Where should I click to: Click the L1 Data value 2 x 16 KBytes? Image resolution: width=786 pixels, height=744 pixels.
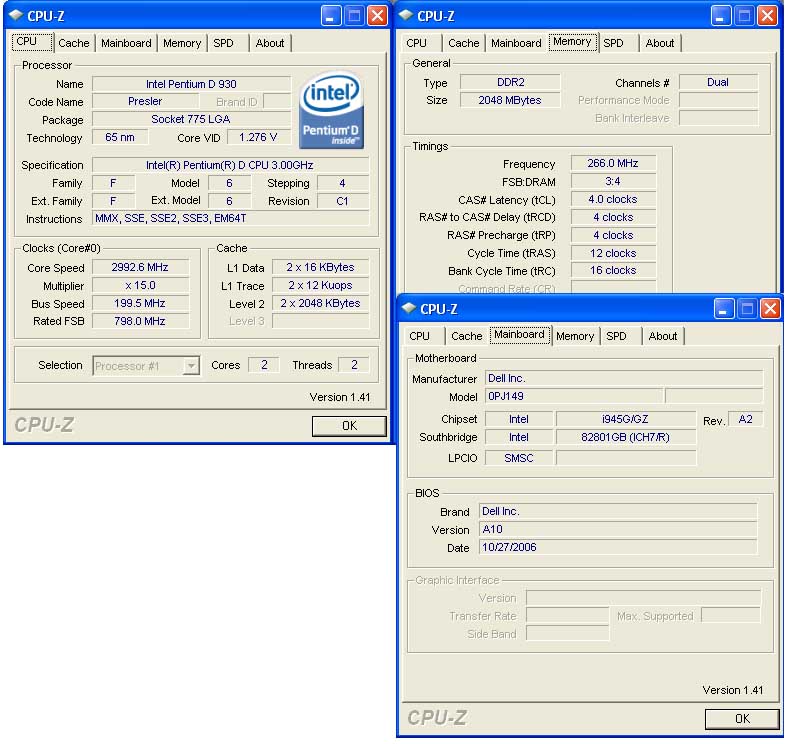[x=320, y=267]
